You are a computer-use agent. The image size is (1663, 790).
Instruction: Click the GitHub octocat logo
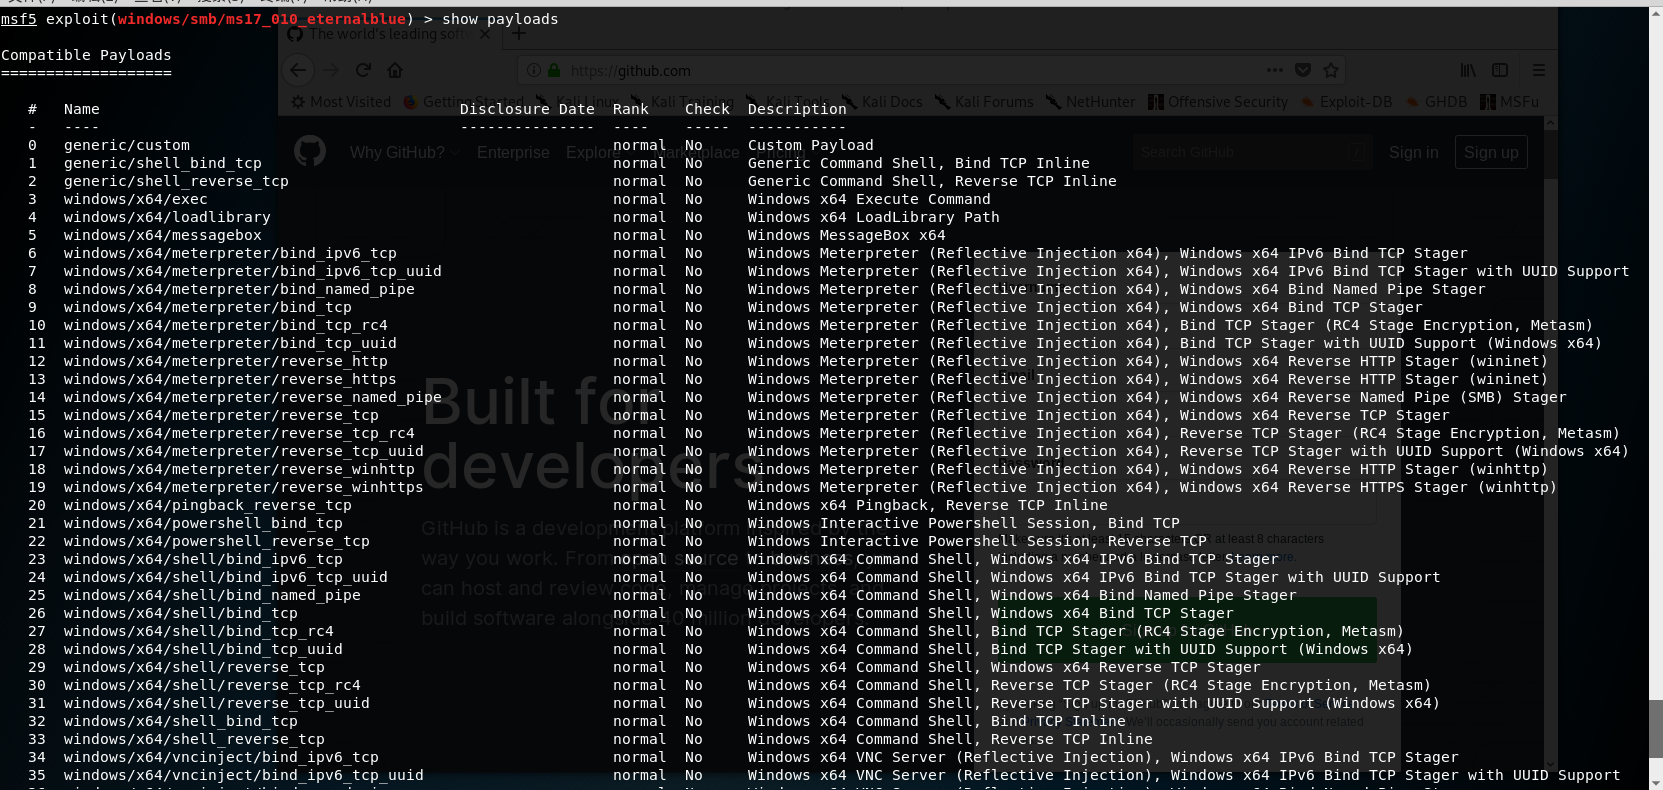coord(310,152)
